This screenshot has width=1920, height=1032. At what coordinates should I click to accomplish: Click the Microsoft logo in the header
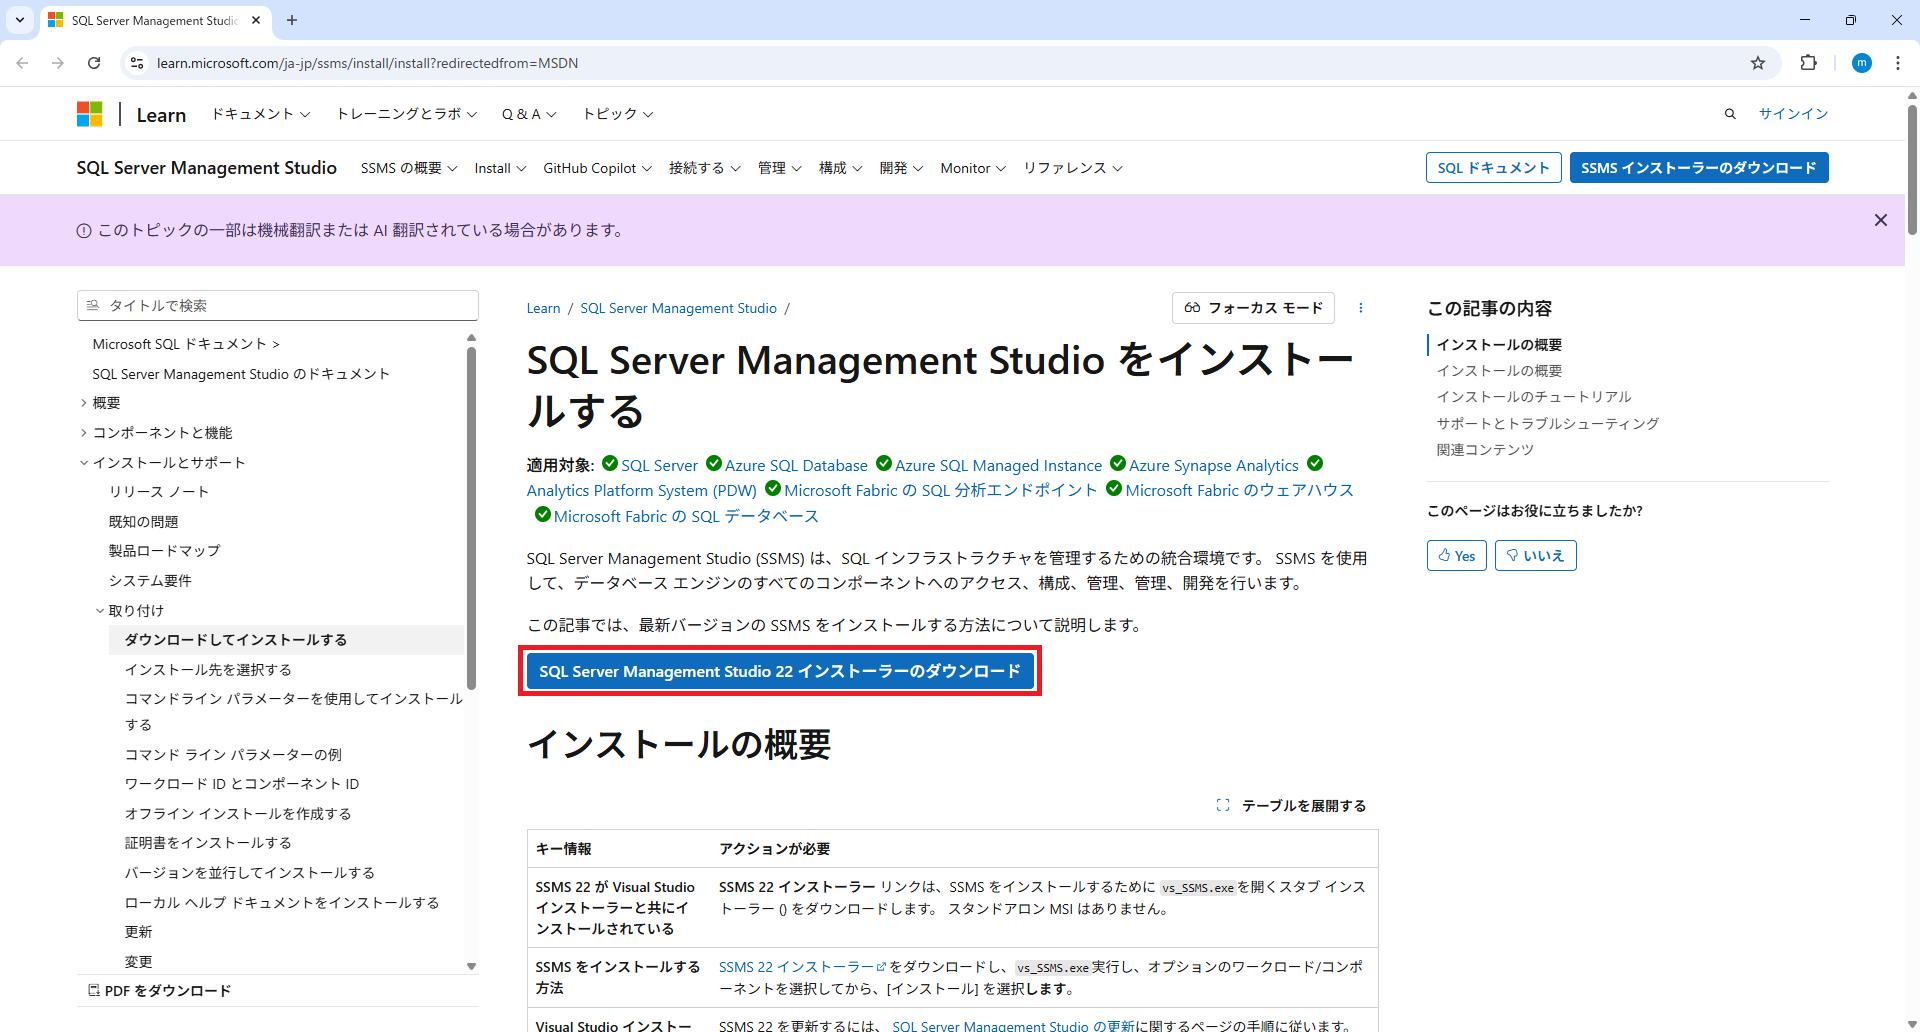(x=89, y=114)
